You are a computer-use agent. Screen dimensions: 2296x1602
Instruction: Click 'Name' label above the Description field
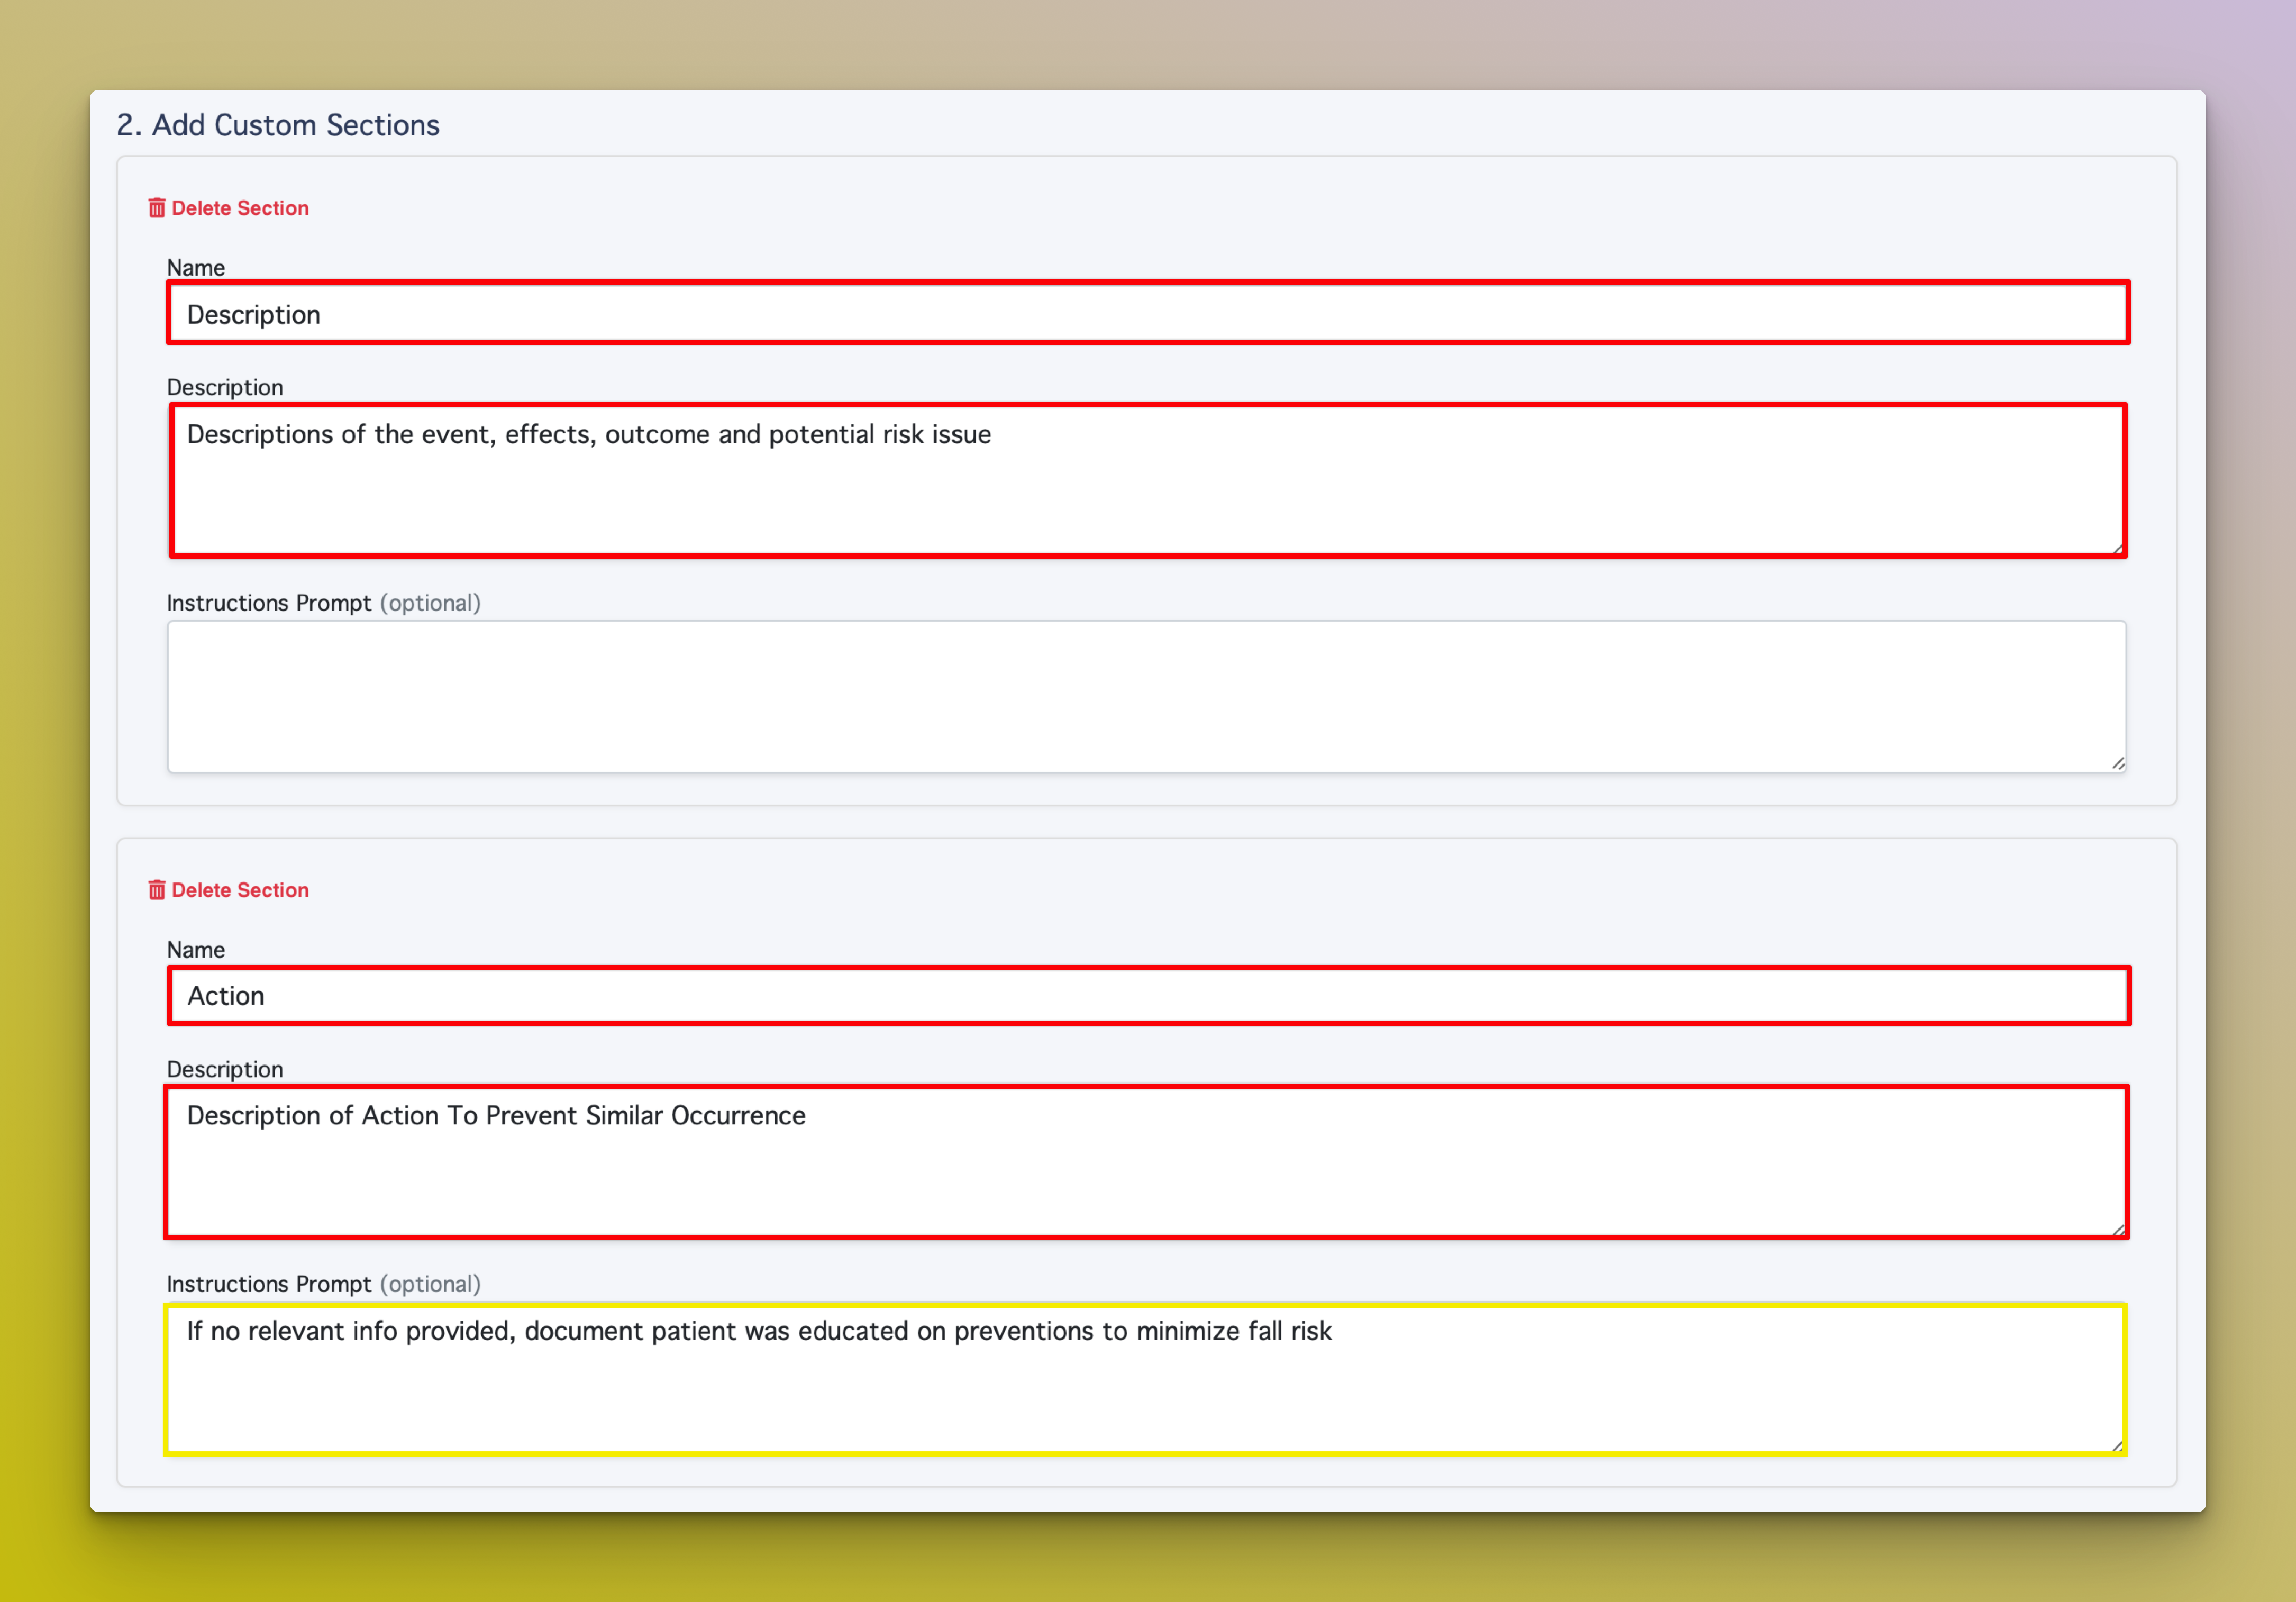(196, 268)
